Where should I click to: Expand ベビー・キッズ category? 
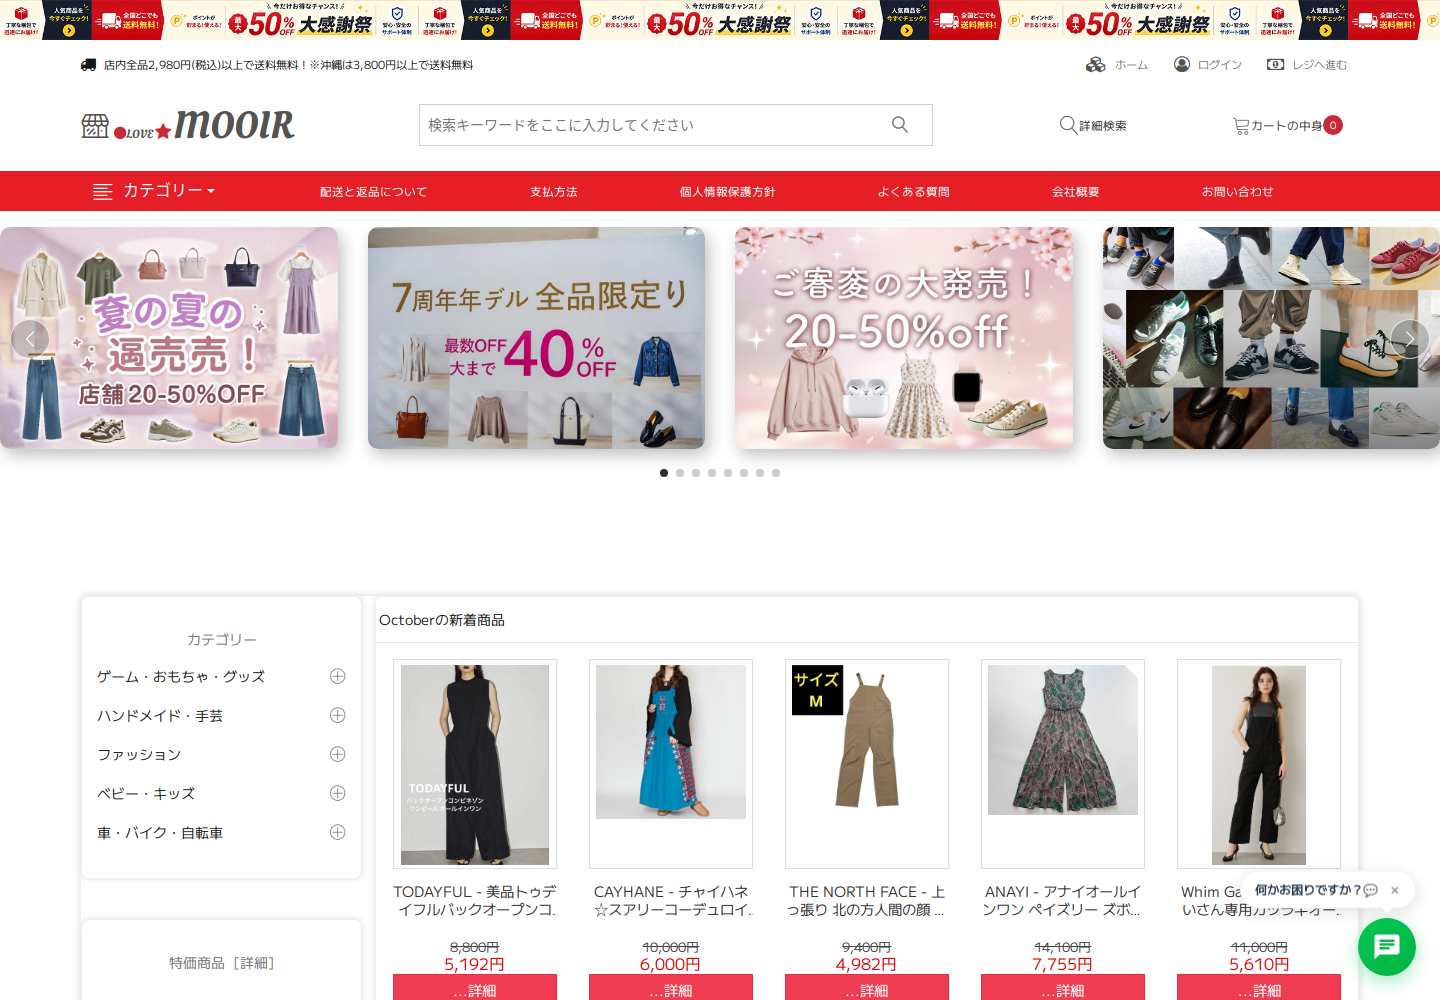[x=338, y=793]
